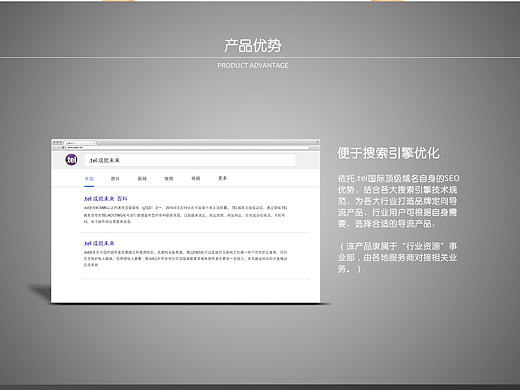The image size is (520, 390).
Task: Open the '.tel 成就未来 百科' result link
Action: tap(106, 199)
